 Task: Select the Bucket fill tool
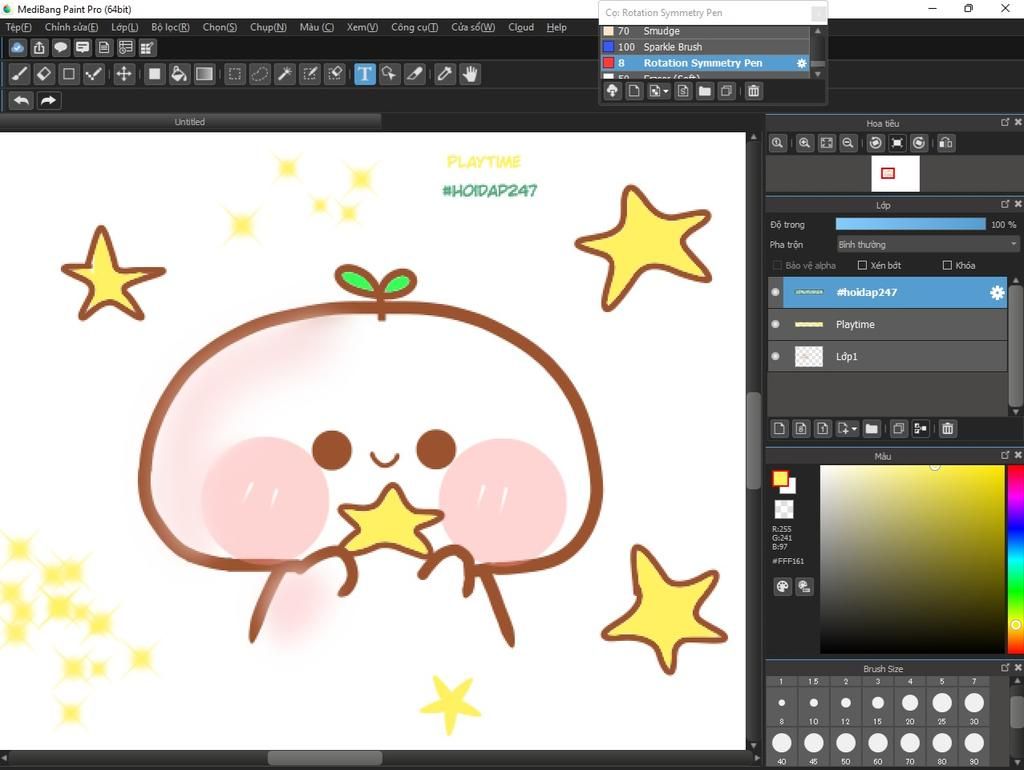pyautogui.click(x=179, y=74)
